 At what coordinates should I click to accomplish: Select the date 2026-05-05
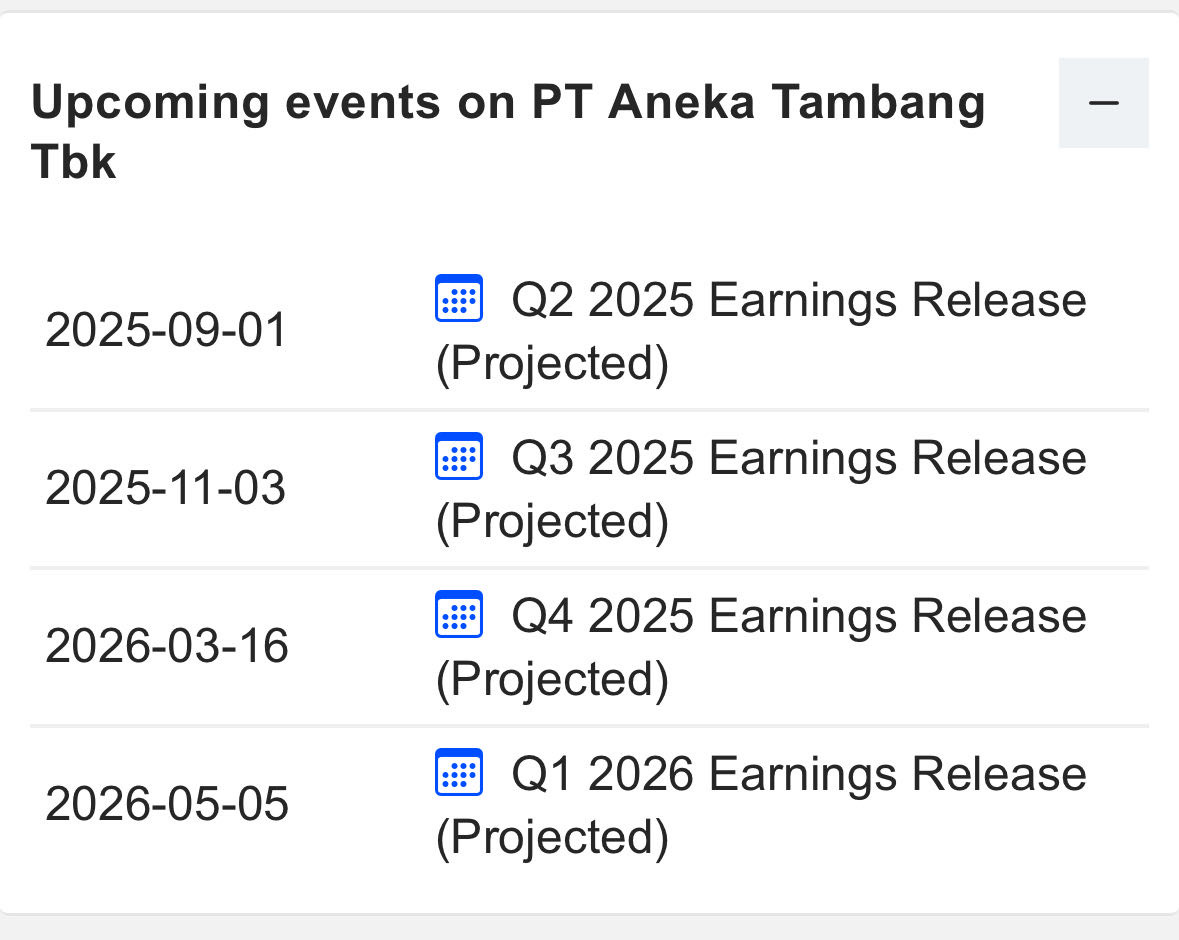(x=167, y=804)
